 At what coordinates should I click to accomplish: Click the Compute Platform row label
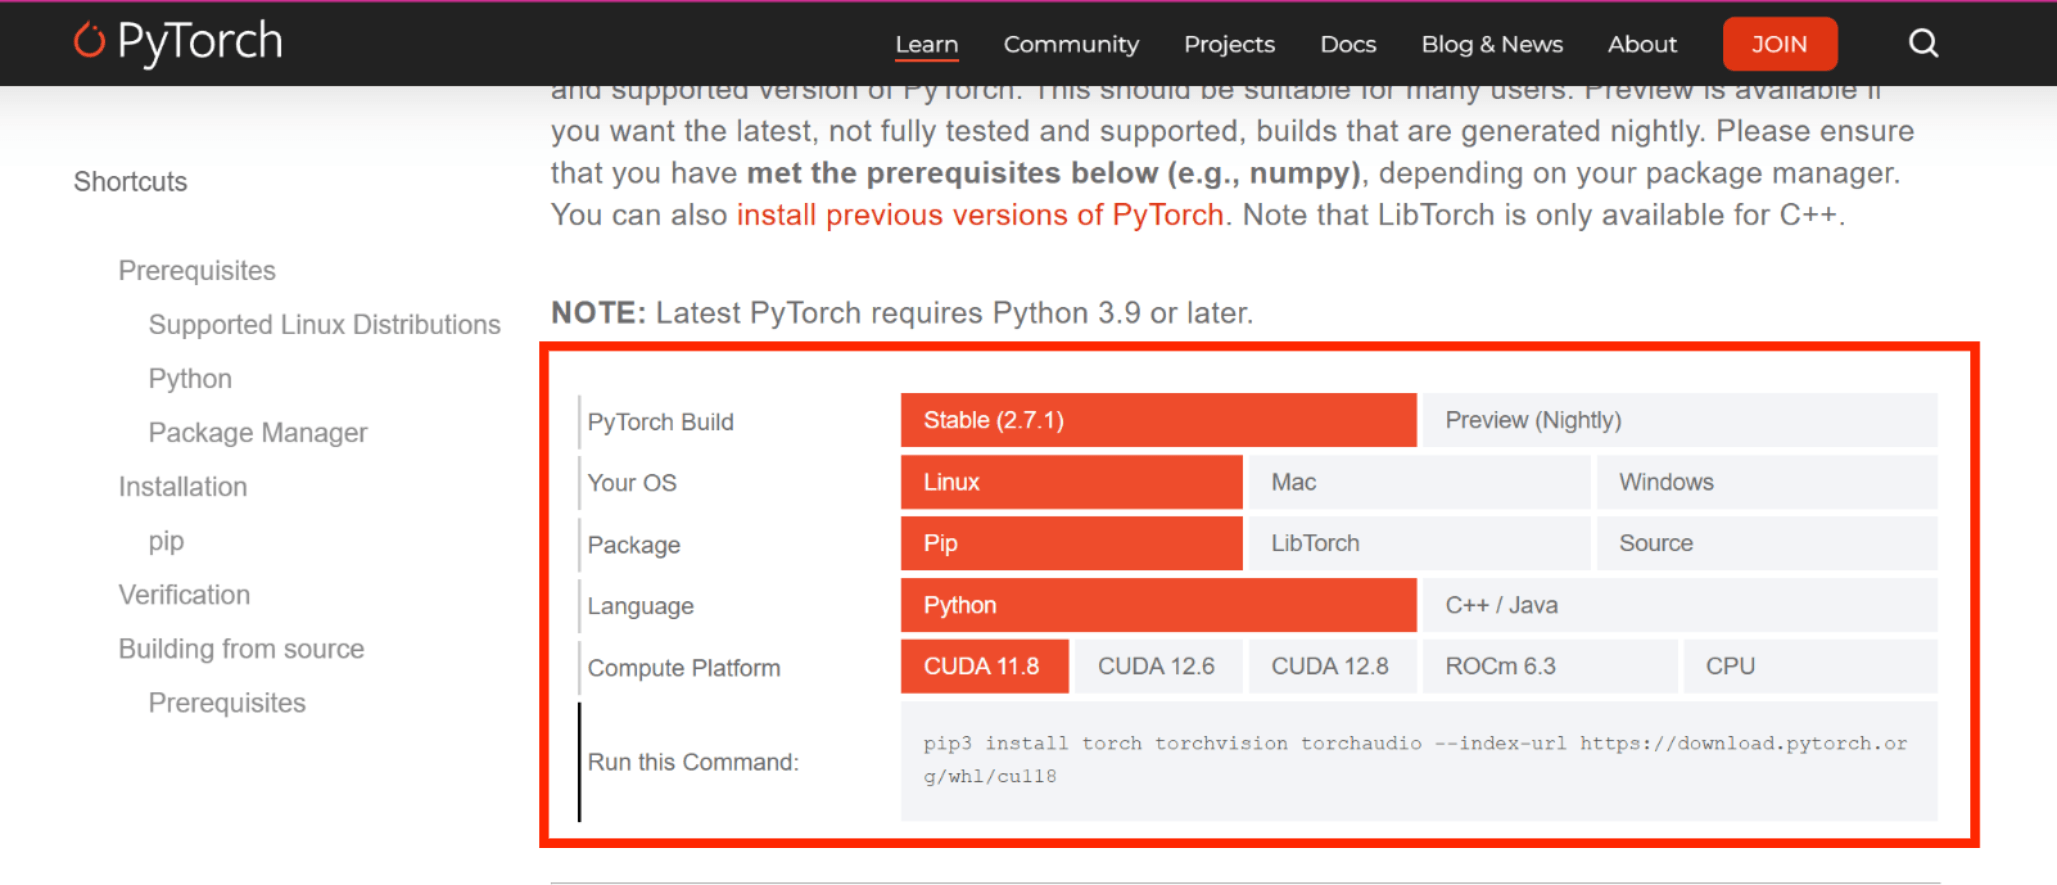coord(684,668)
